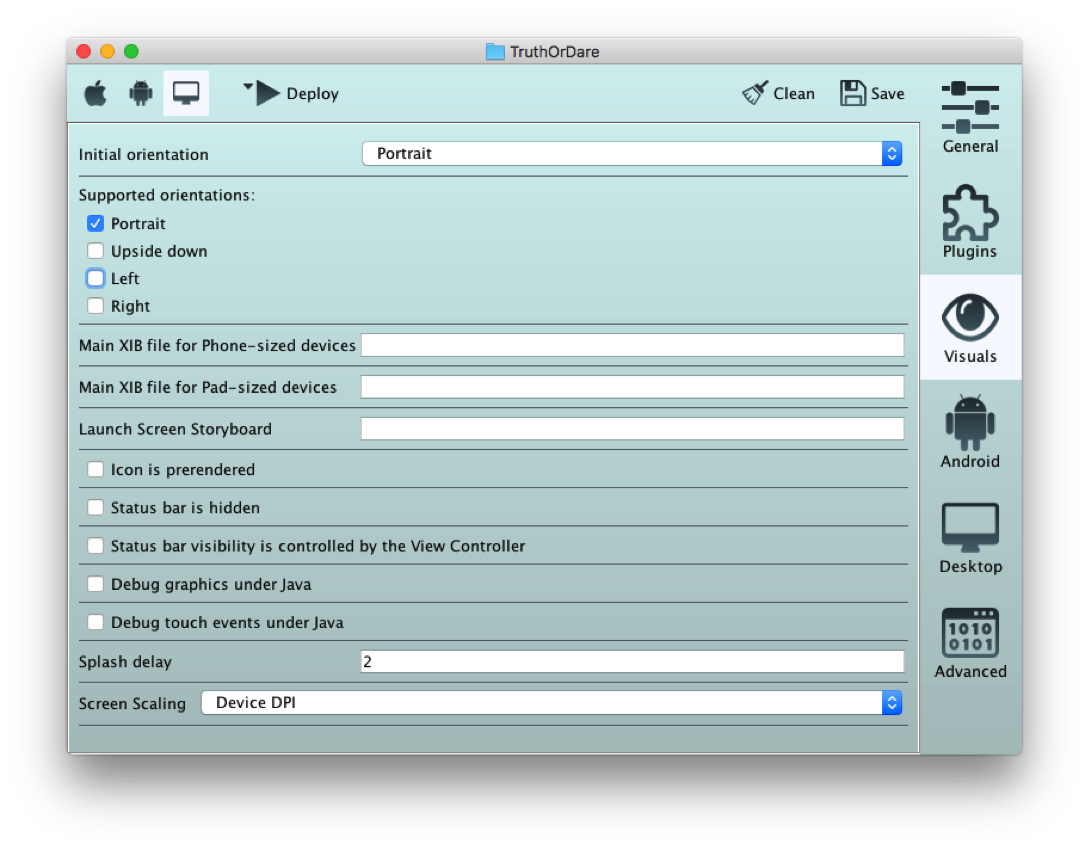Select the Apple iOS platform icon
The width and height of the screenshot is (1089, 850).
pyautogui.click(x=96, y=93)
